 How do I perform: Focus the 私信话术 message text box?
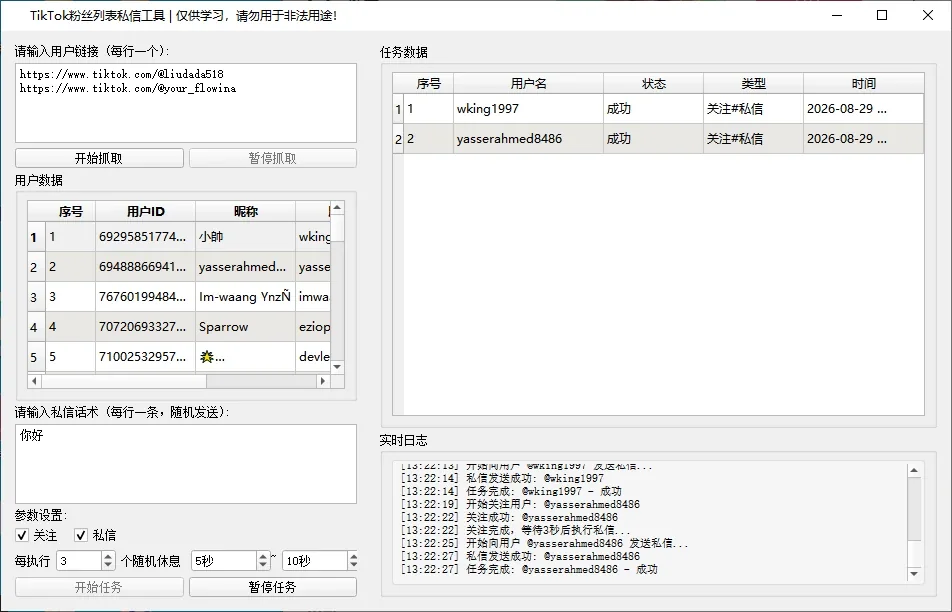pos(186,464)
